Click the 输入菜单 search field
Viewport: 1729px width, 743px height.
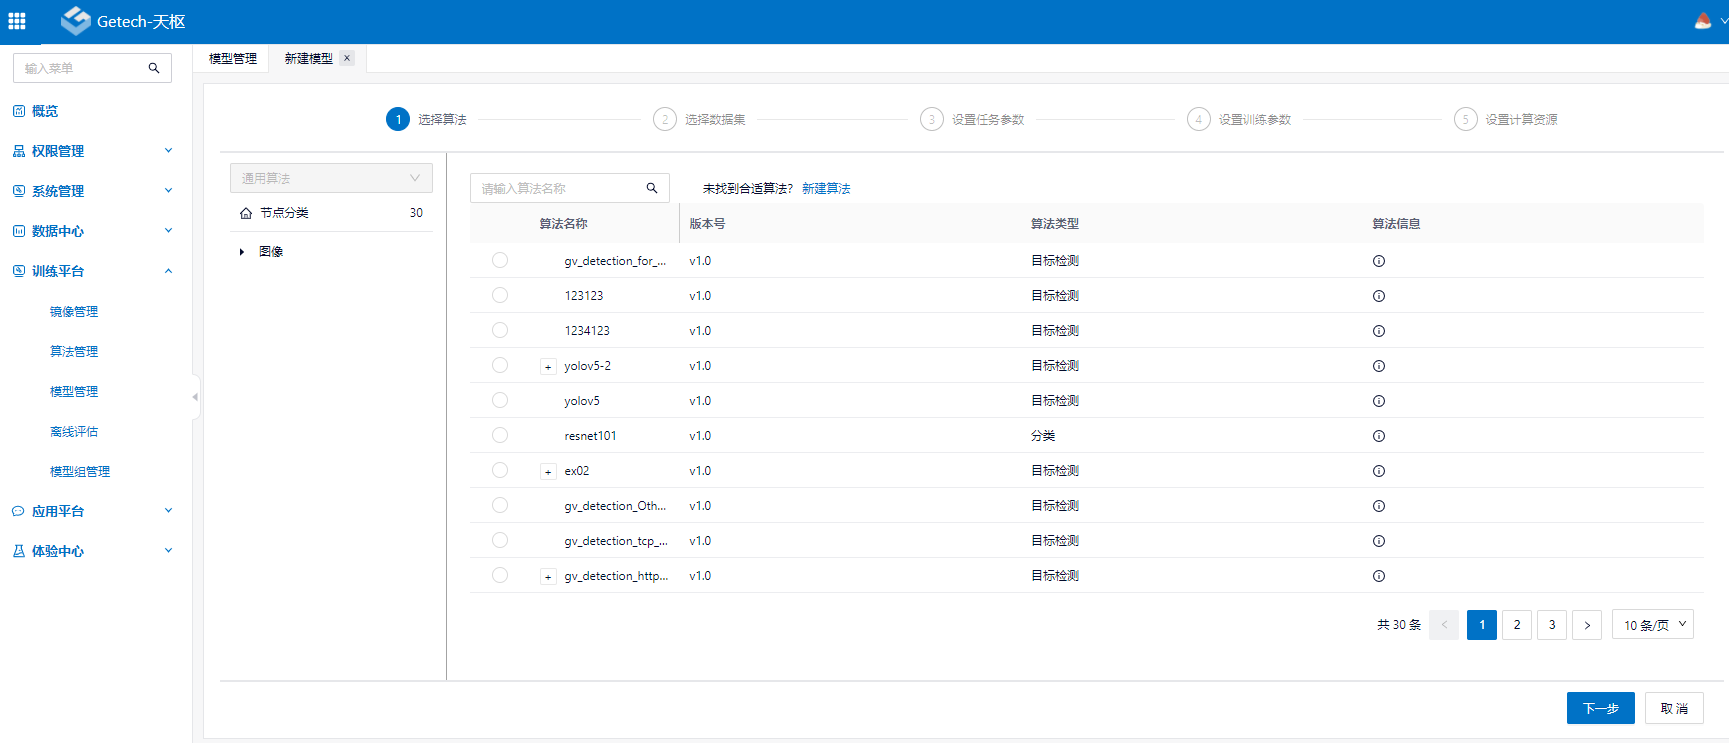pos(92,68)
